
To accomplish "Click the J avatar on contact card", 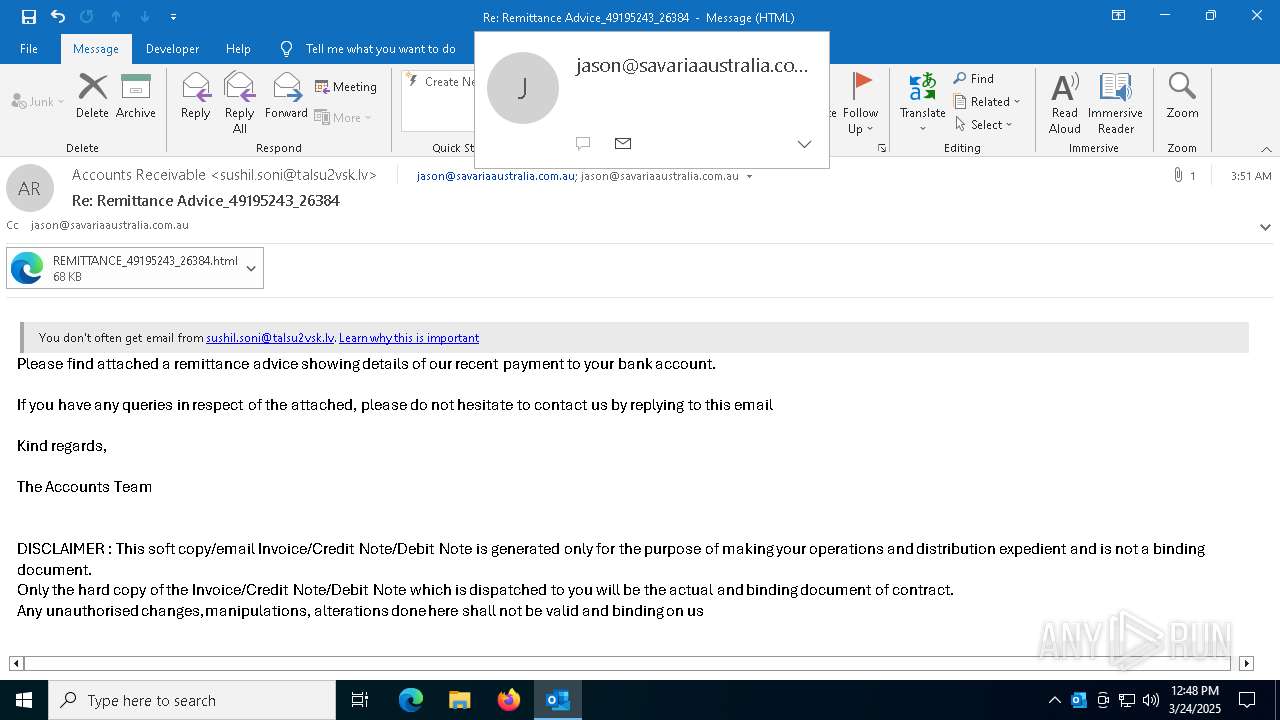I will pos(522,88).
